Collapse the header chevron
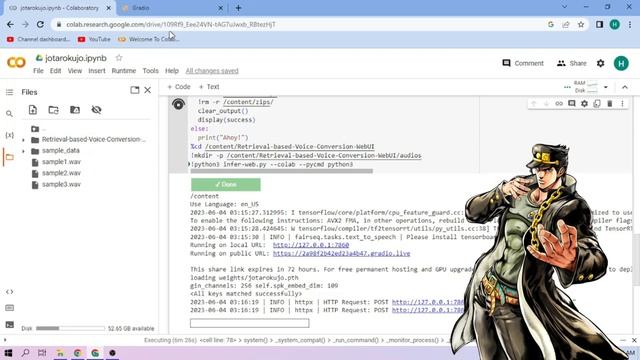Image resolution: width=640 pixels, height=360 pixels. coord(625,87)
